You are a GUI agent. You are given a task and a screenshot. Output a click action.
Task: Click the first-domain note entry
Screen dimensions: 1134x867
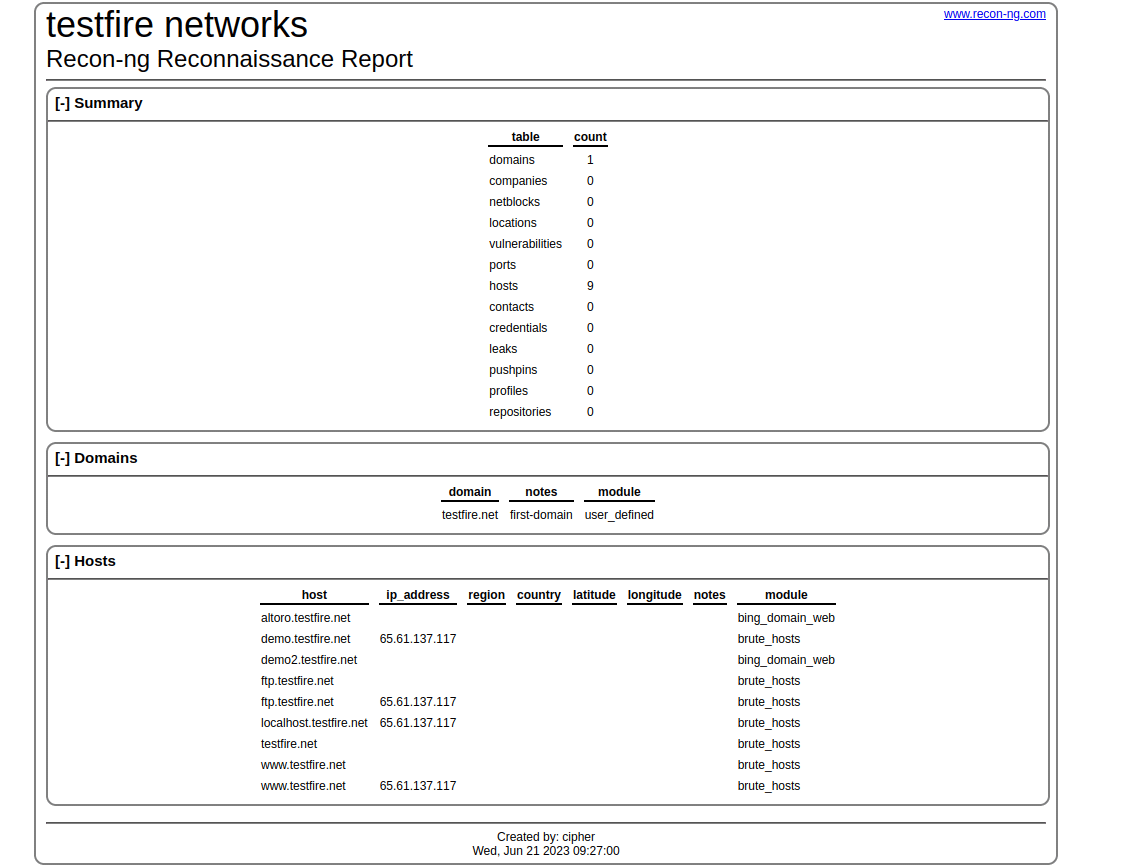[541, 514]
